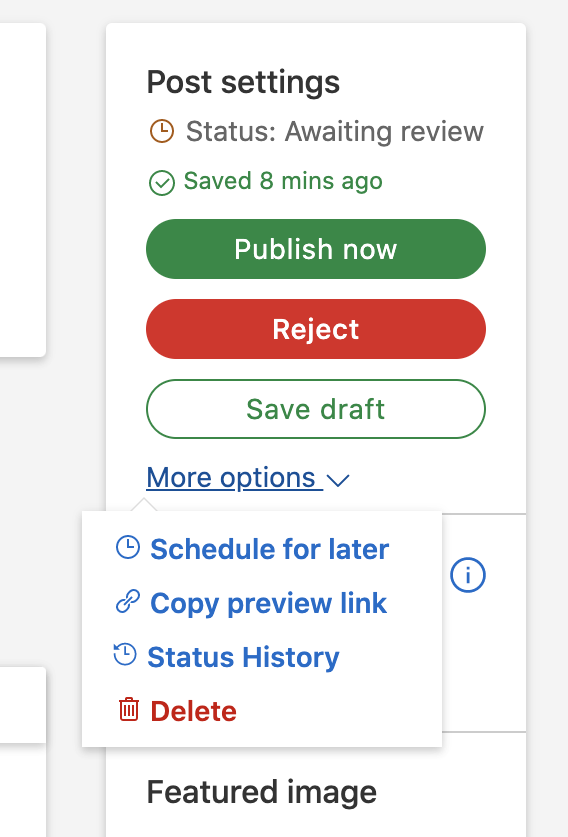Click the green Publish now button
Image resolution: width=568 pixels, height=837 pixels.
click(316, 249)
